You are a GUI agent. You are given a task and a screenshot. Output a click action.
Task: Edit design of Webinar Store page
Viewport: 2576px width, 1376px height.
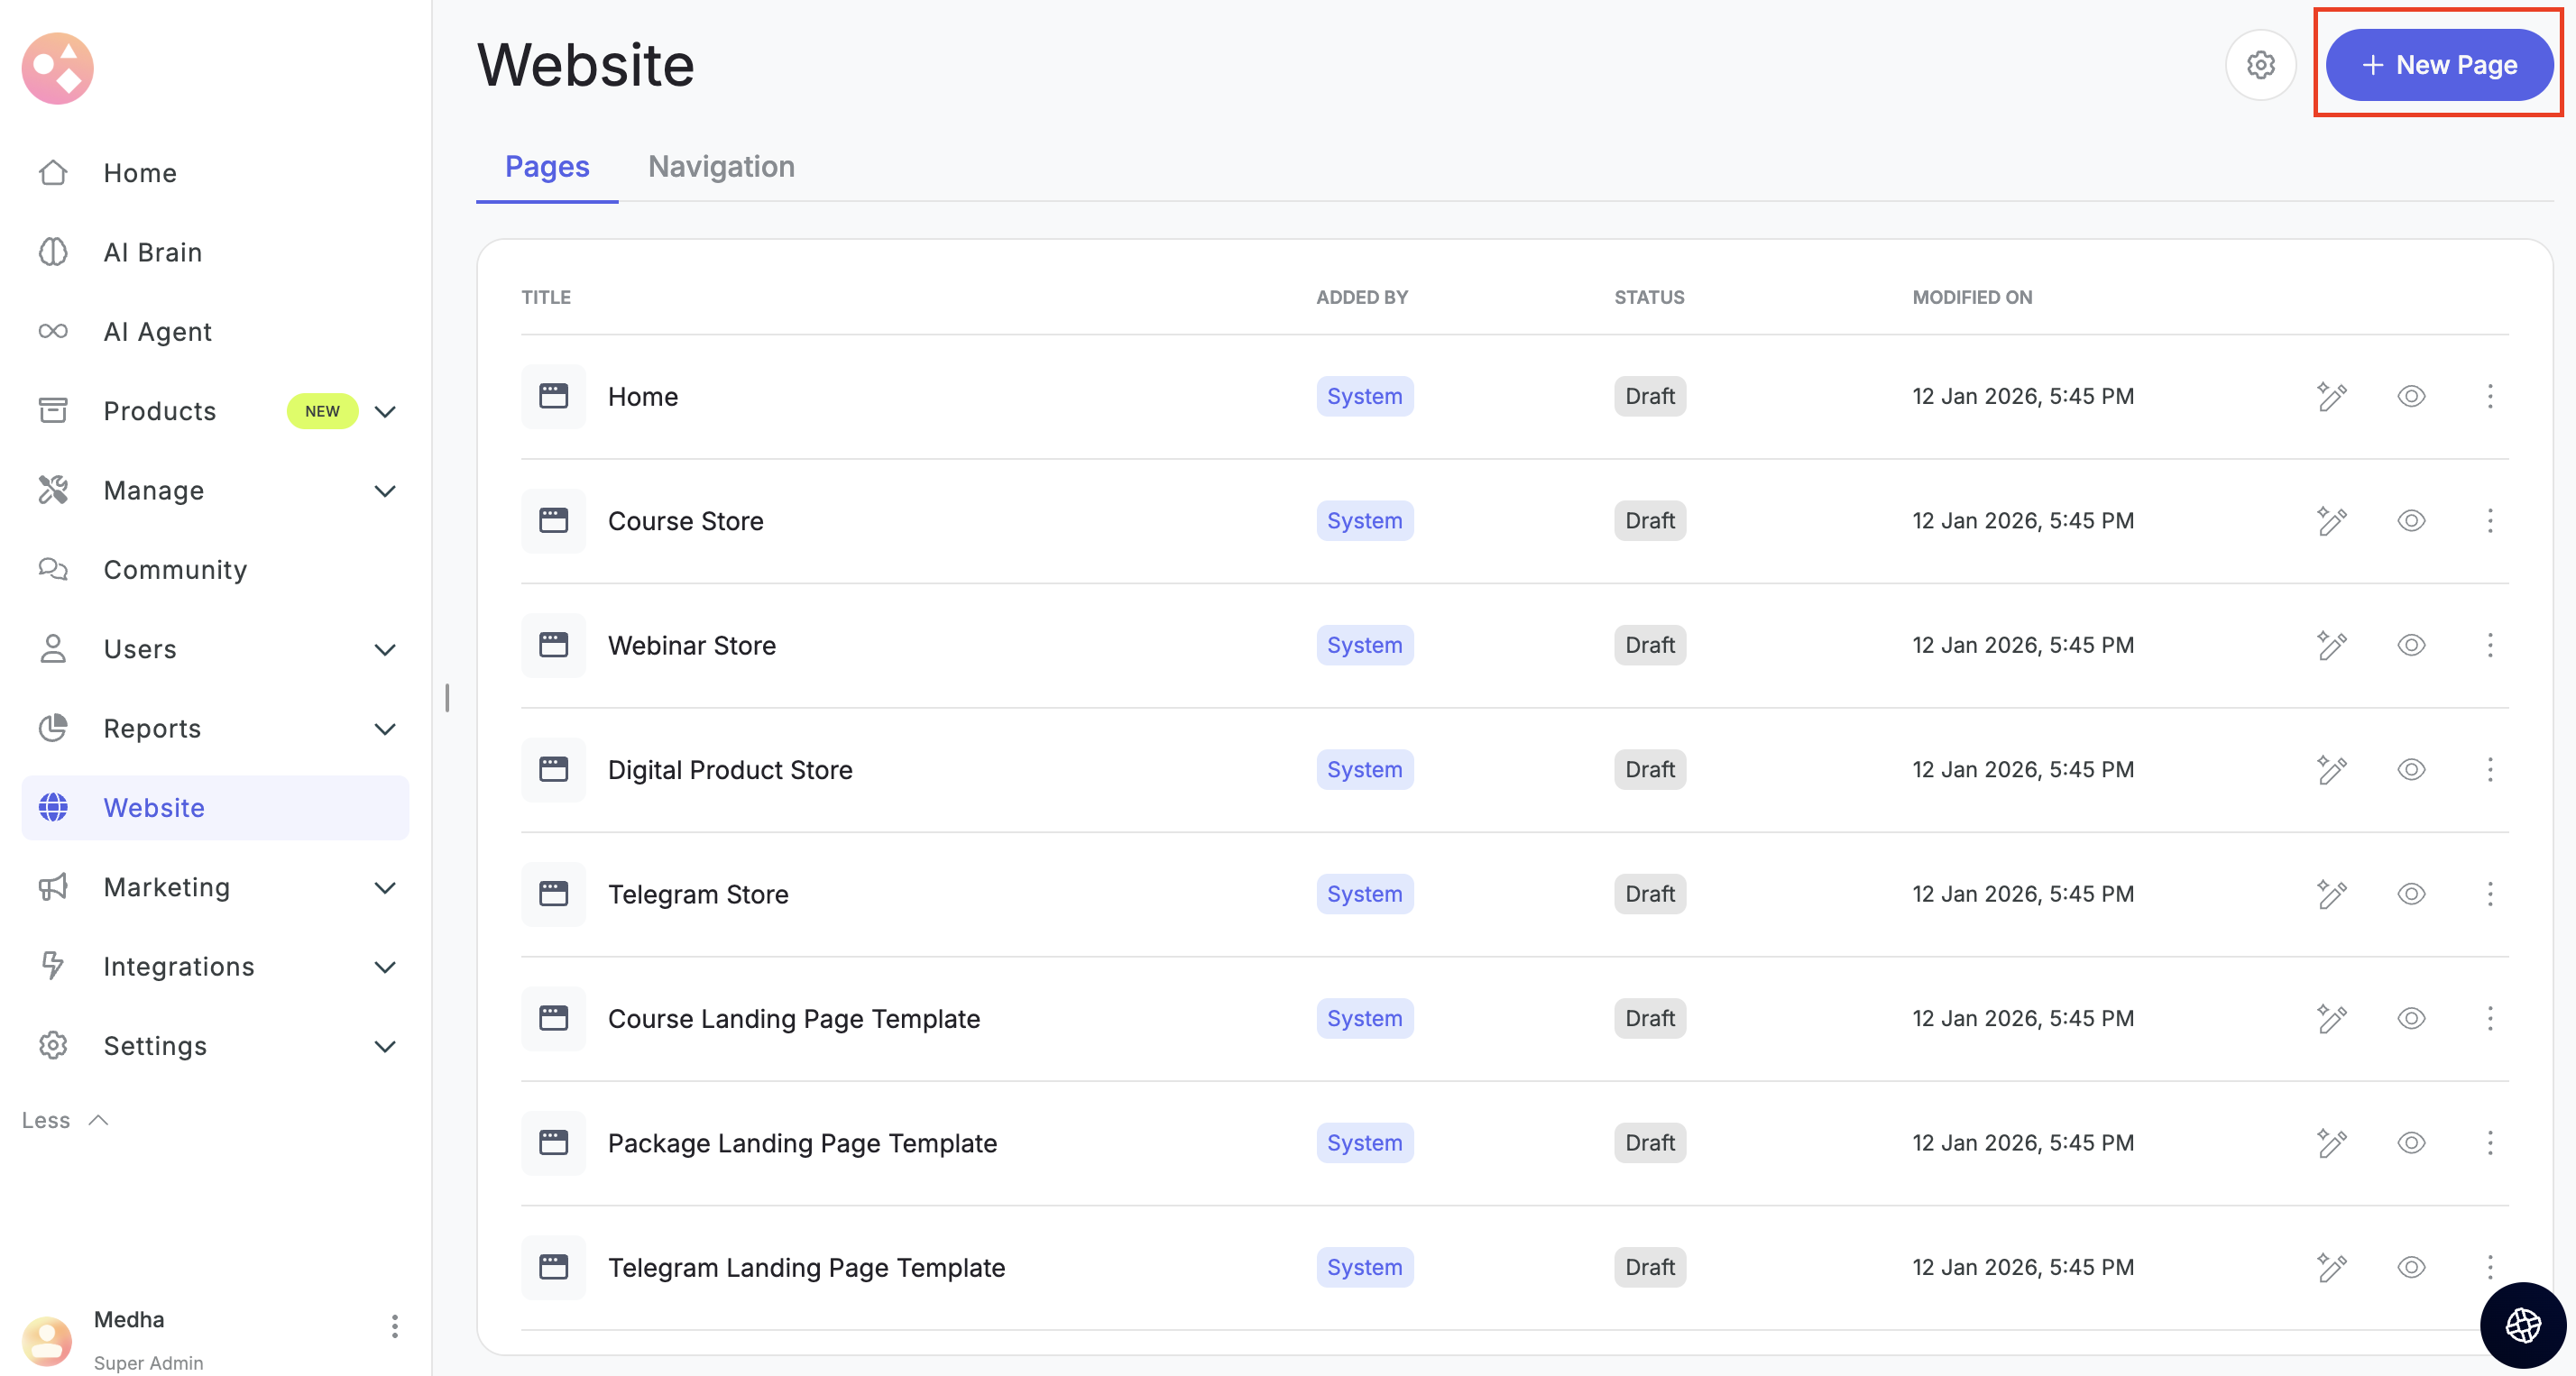pos(2331,646)
